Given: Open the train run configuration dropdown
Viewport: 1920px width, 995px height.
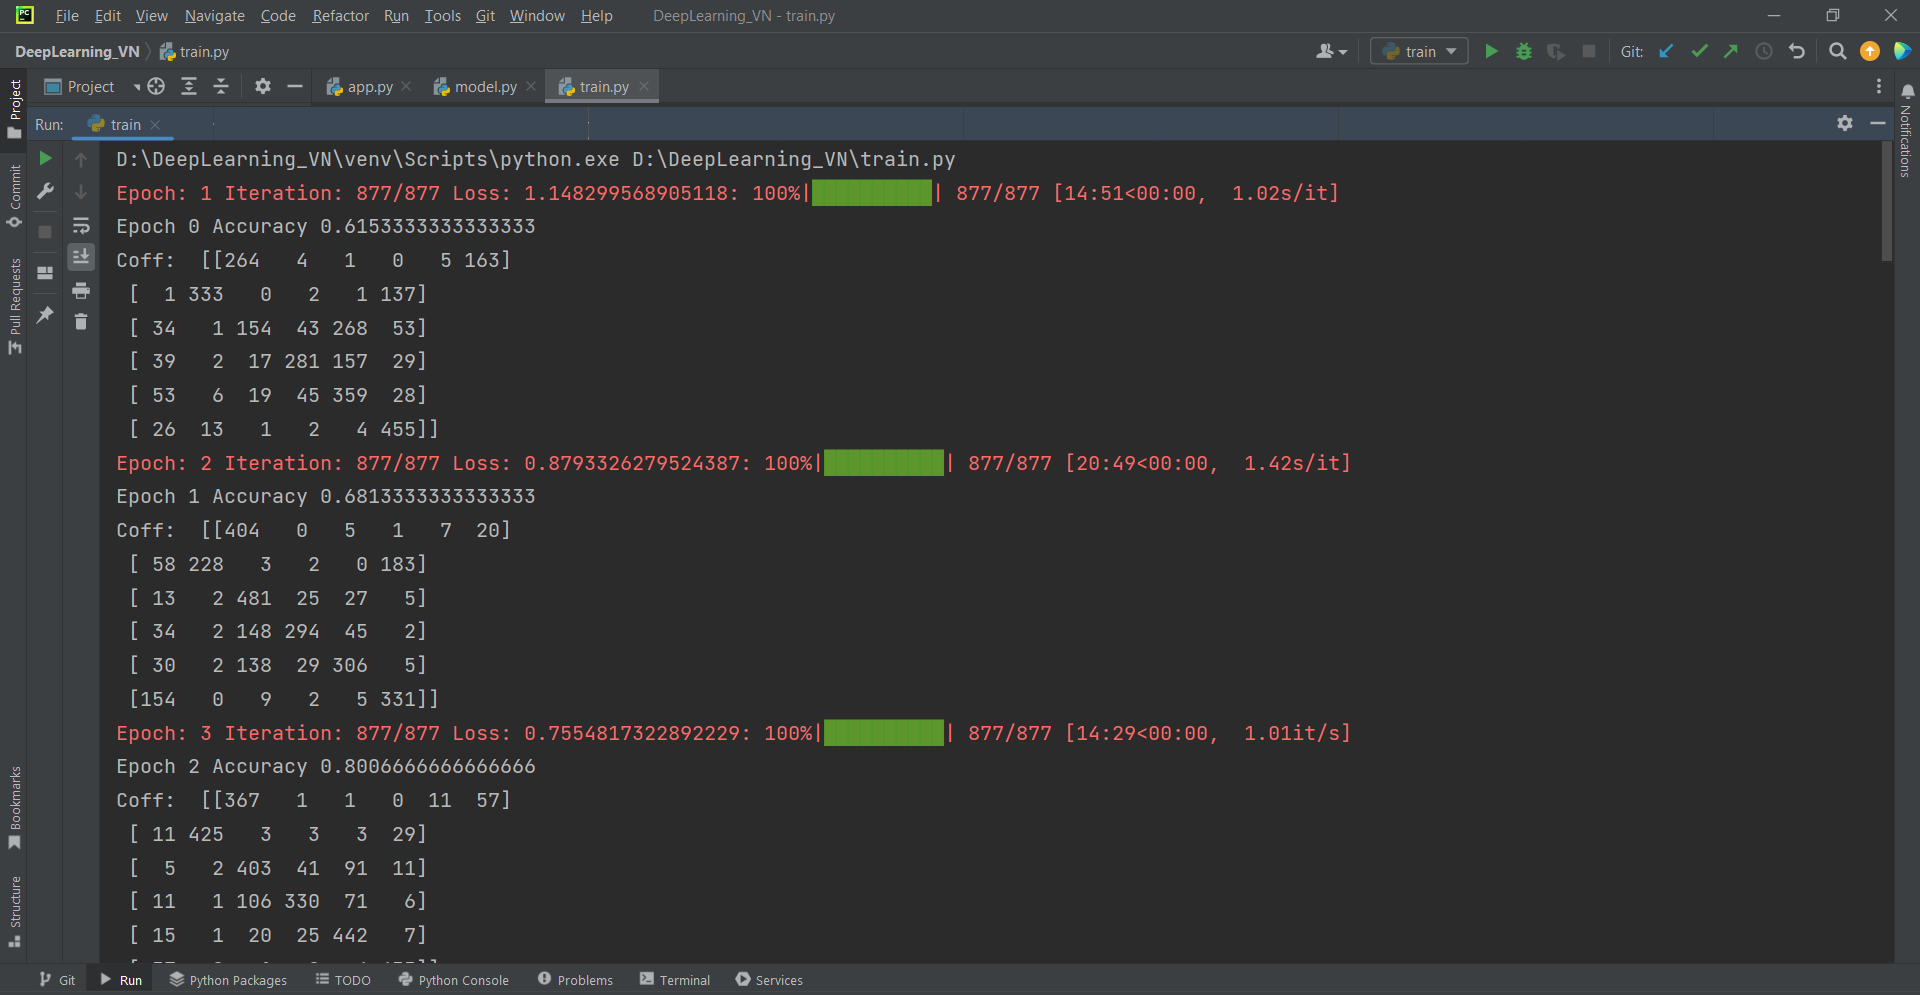Looking at the screenshot, I should point(1418,51).
